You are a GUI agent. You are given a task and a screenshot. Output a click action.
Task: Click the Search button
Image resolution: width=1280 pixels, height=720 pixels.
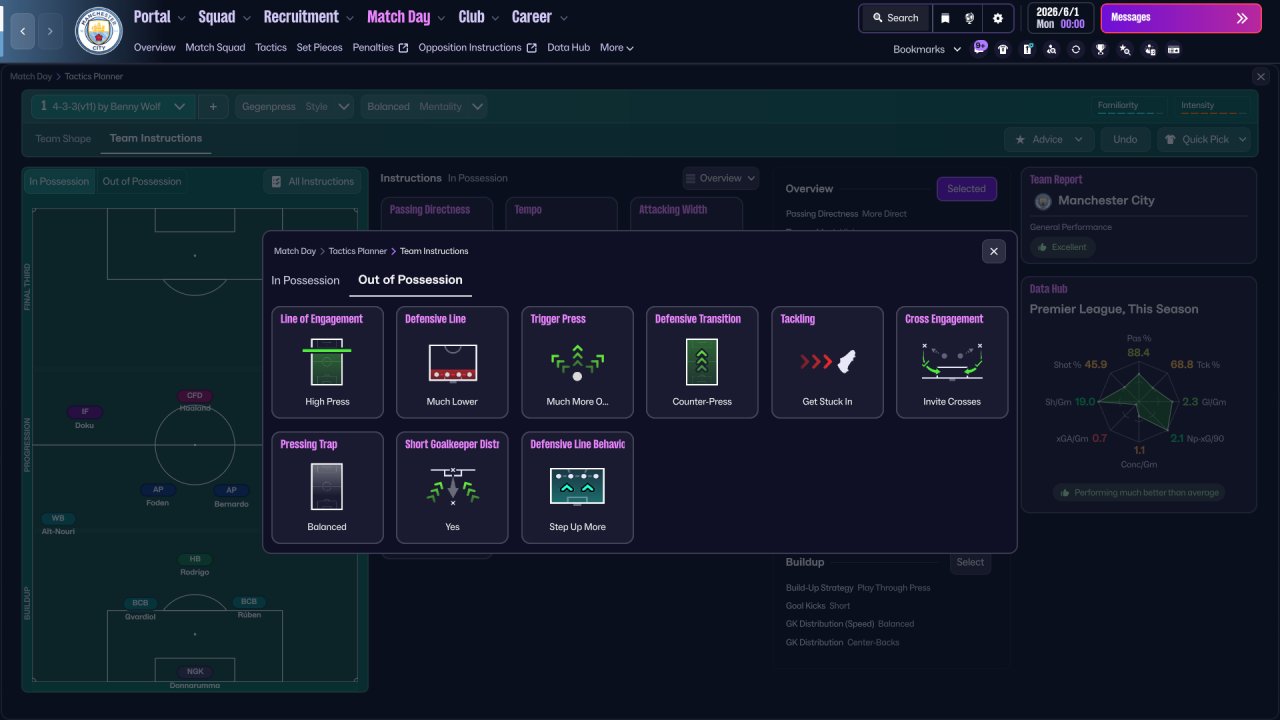pos(894,18)
